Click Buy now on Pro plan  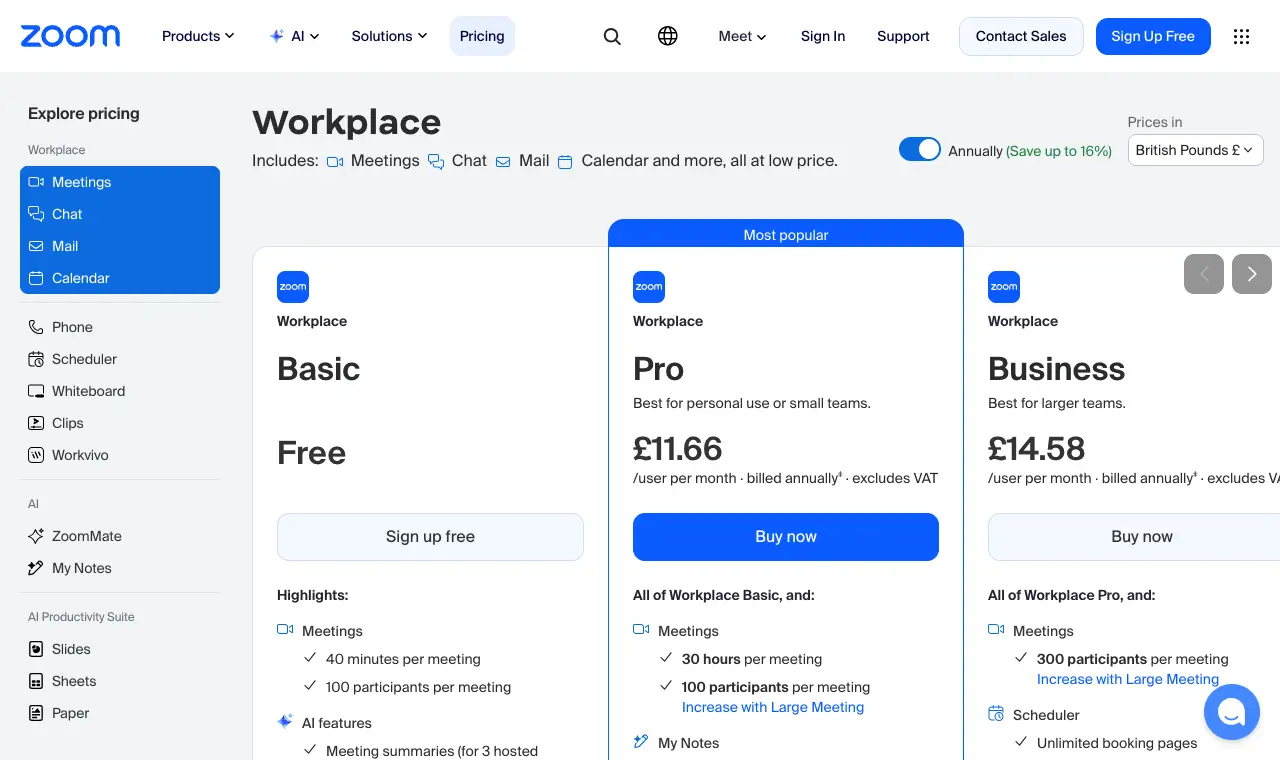(x=786, y=537)
